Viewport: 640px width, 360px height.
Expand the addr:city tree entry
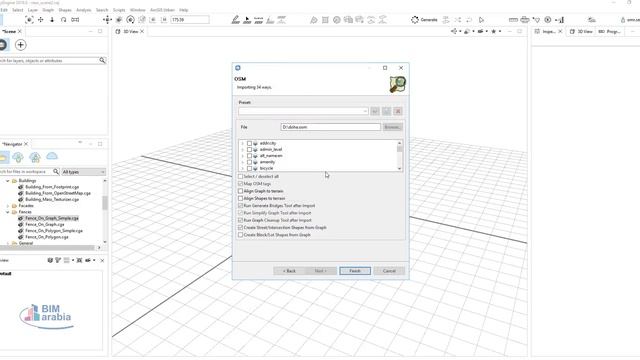(x=242, y=143)
